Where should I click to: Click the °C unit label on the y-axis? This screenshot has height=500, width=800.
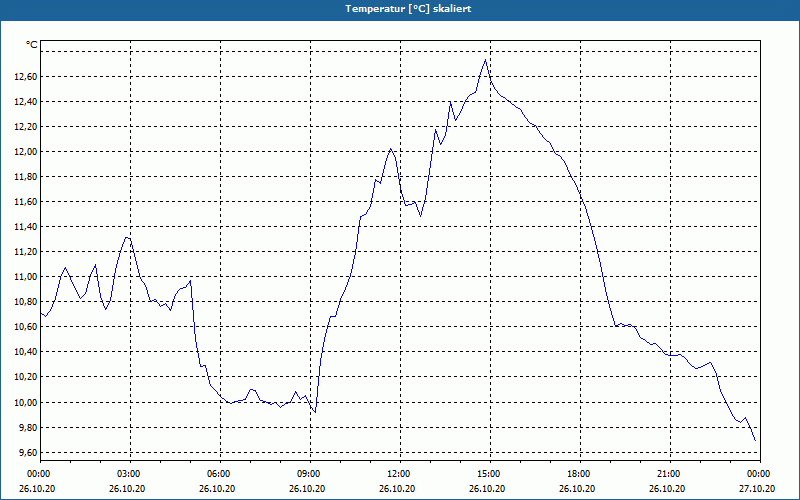click(32, 45)
